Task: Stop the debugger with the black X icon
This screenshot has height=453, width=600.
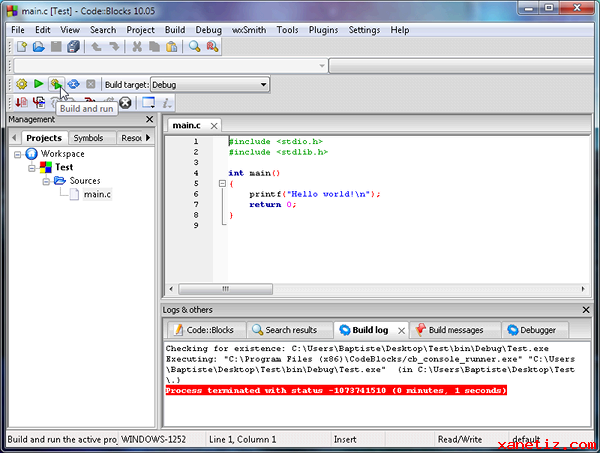Action: pos(125,103)
